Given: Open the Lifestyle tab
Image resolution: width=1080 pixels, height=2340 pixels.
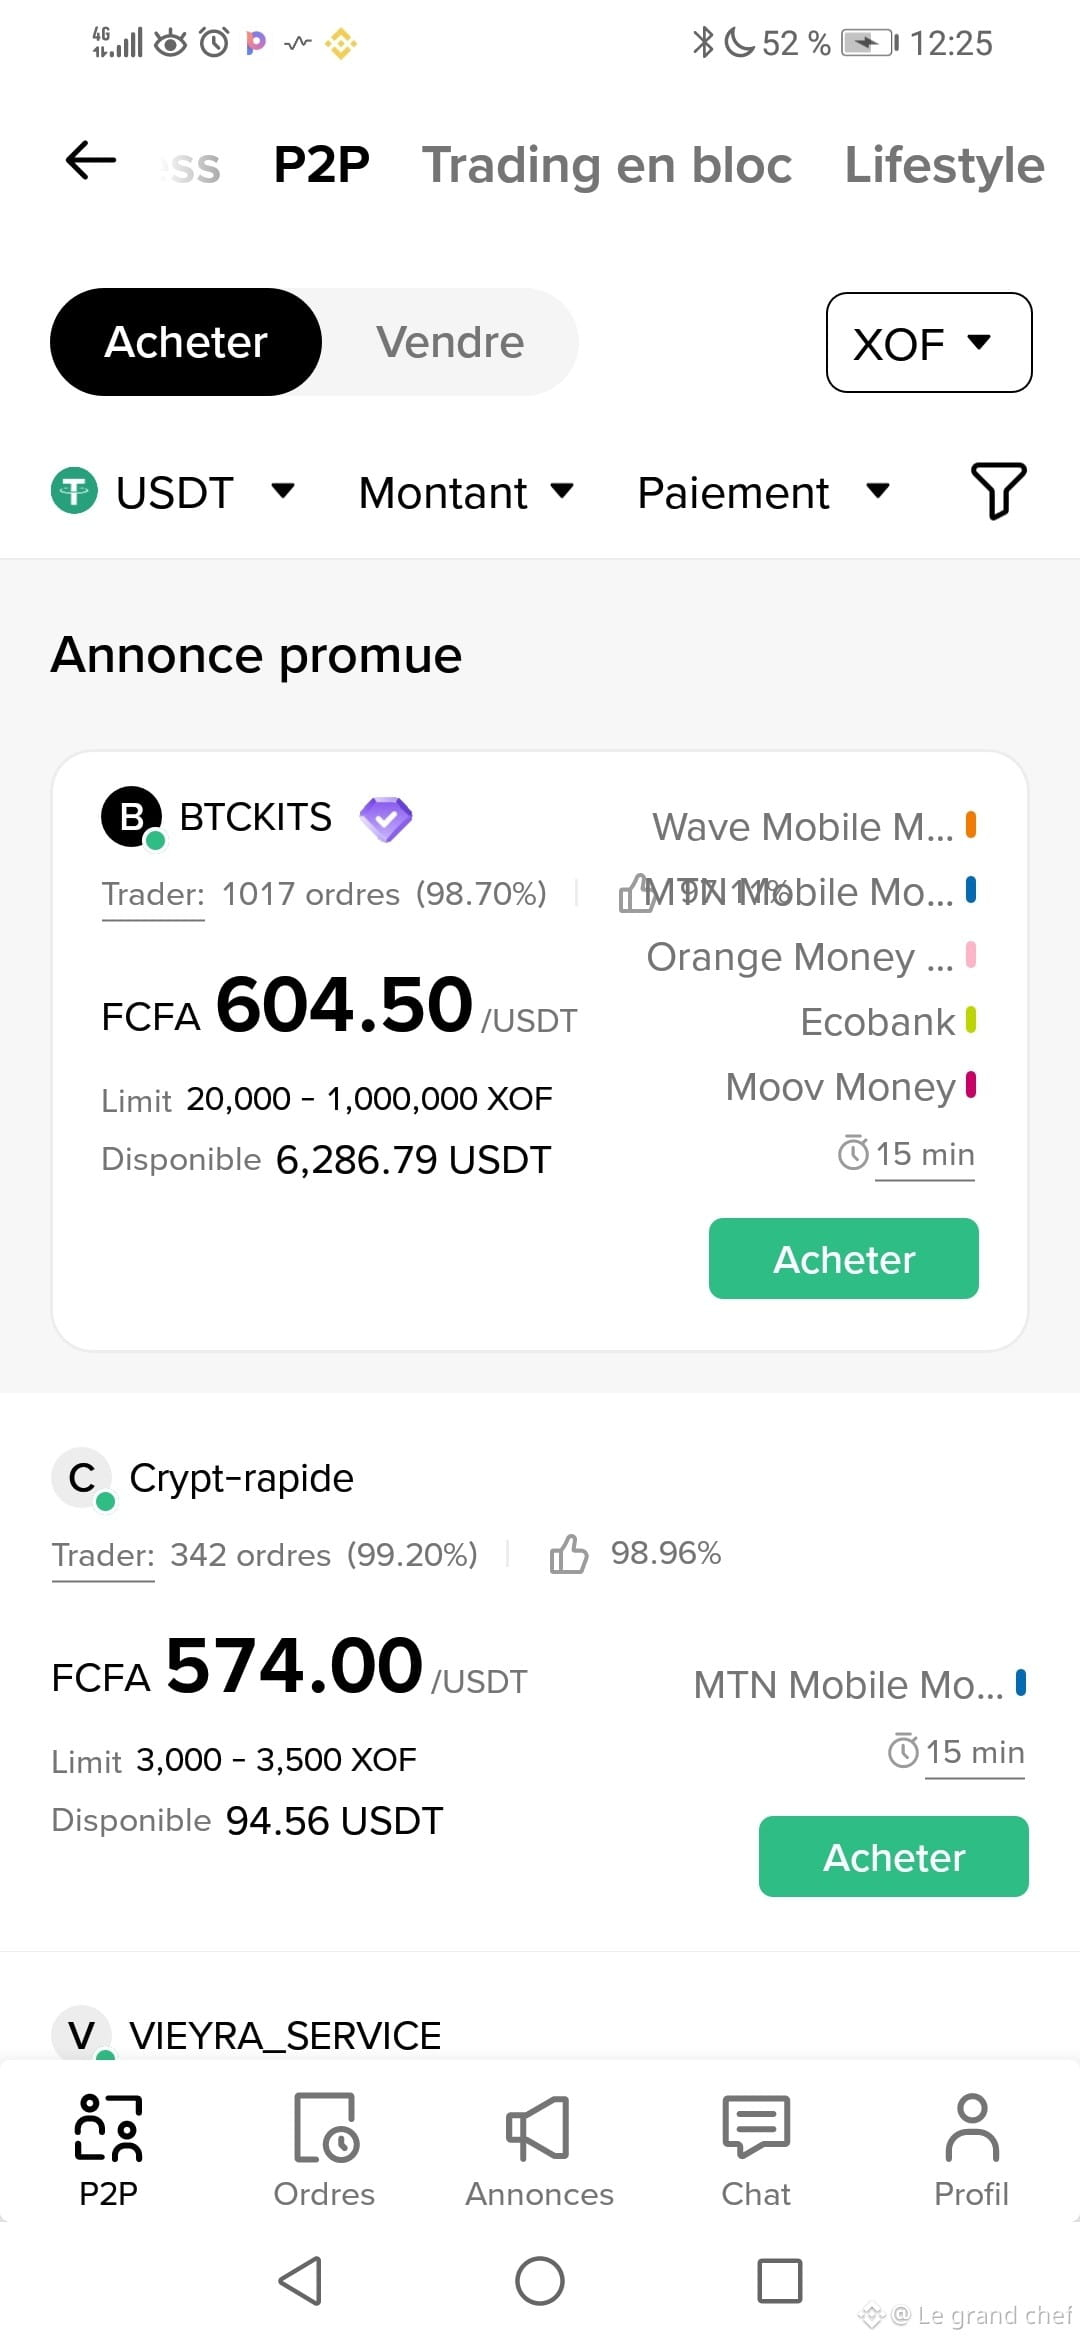Looking at the screenshot, I should [x=945, y=165].
